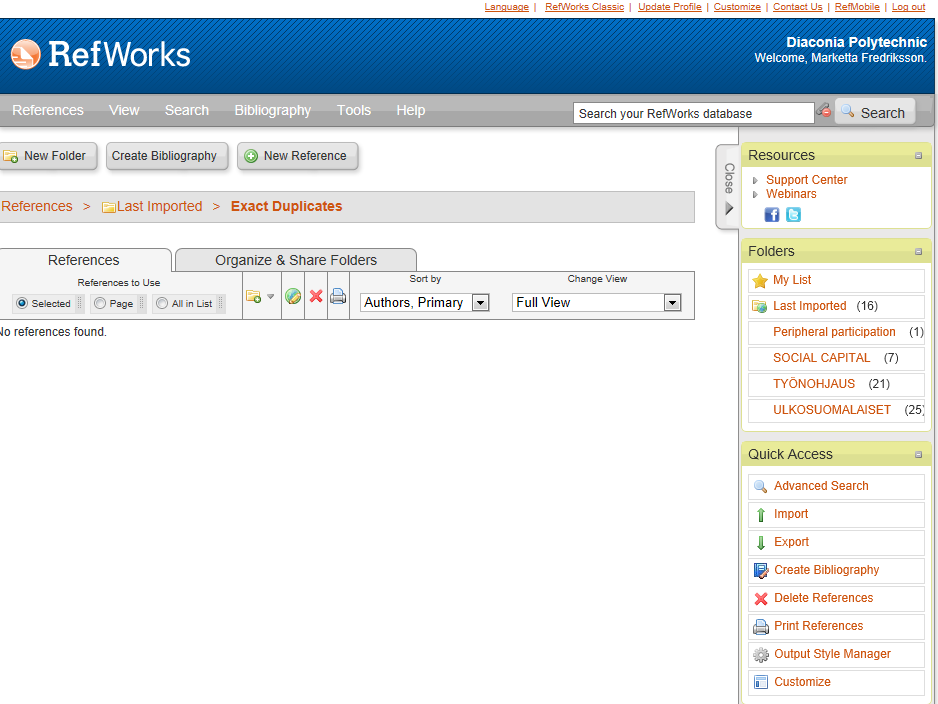Click the Customize window icon in Quick Access
This screenshot has width=938, height=704.
click(x=761, y=682)
